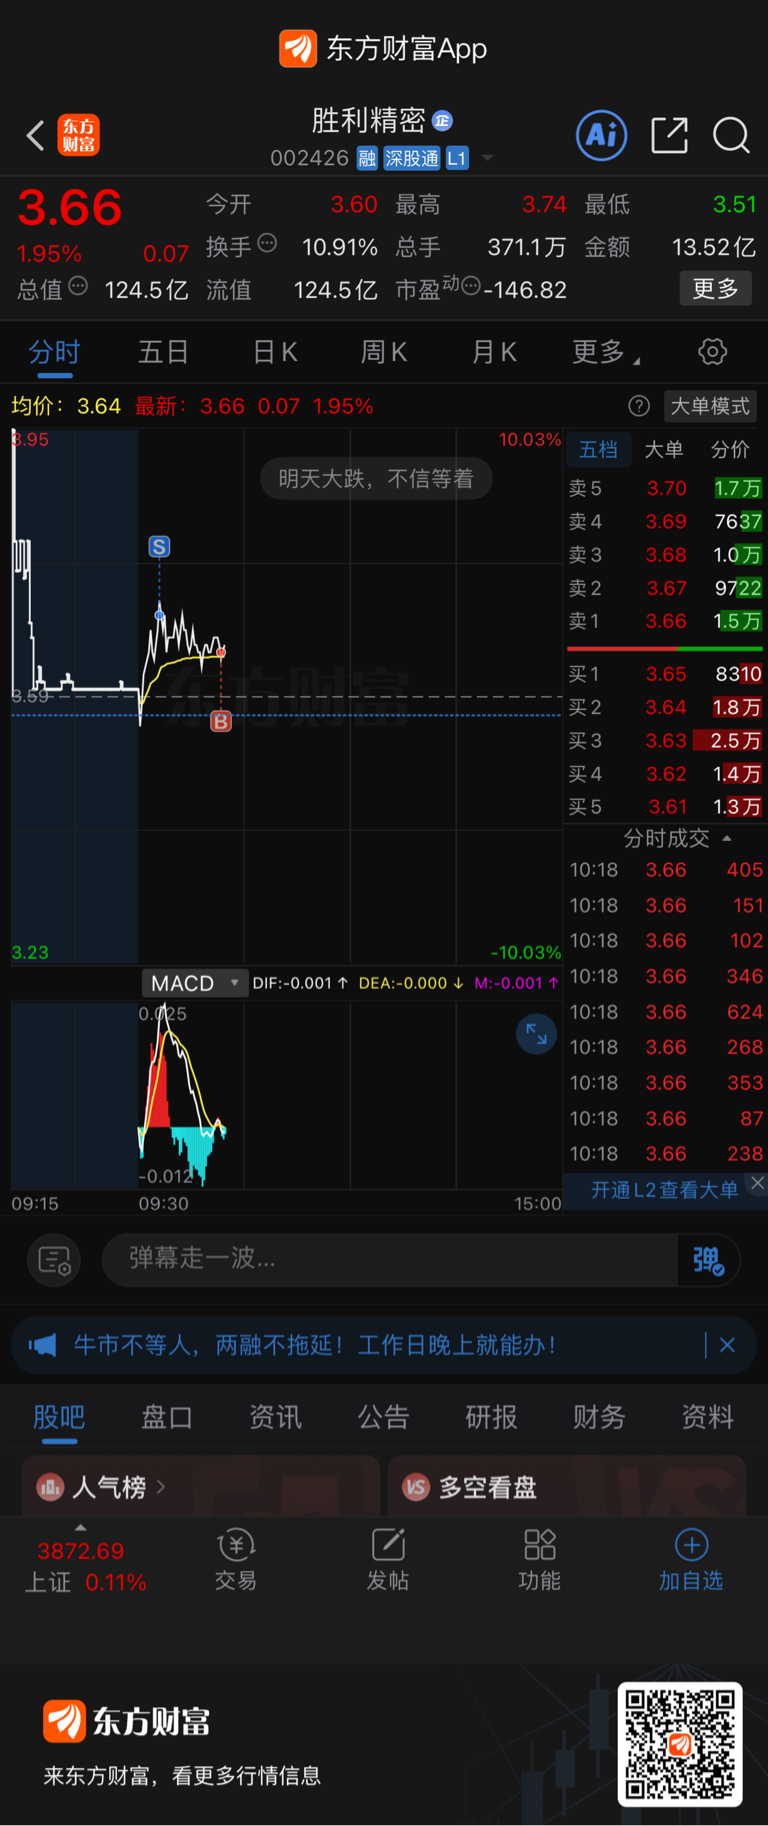768x1826 pixels.
Task: Tap the 更多 quote details button
Action: point(716,289)
